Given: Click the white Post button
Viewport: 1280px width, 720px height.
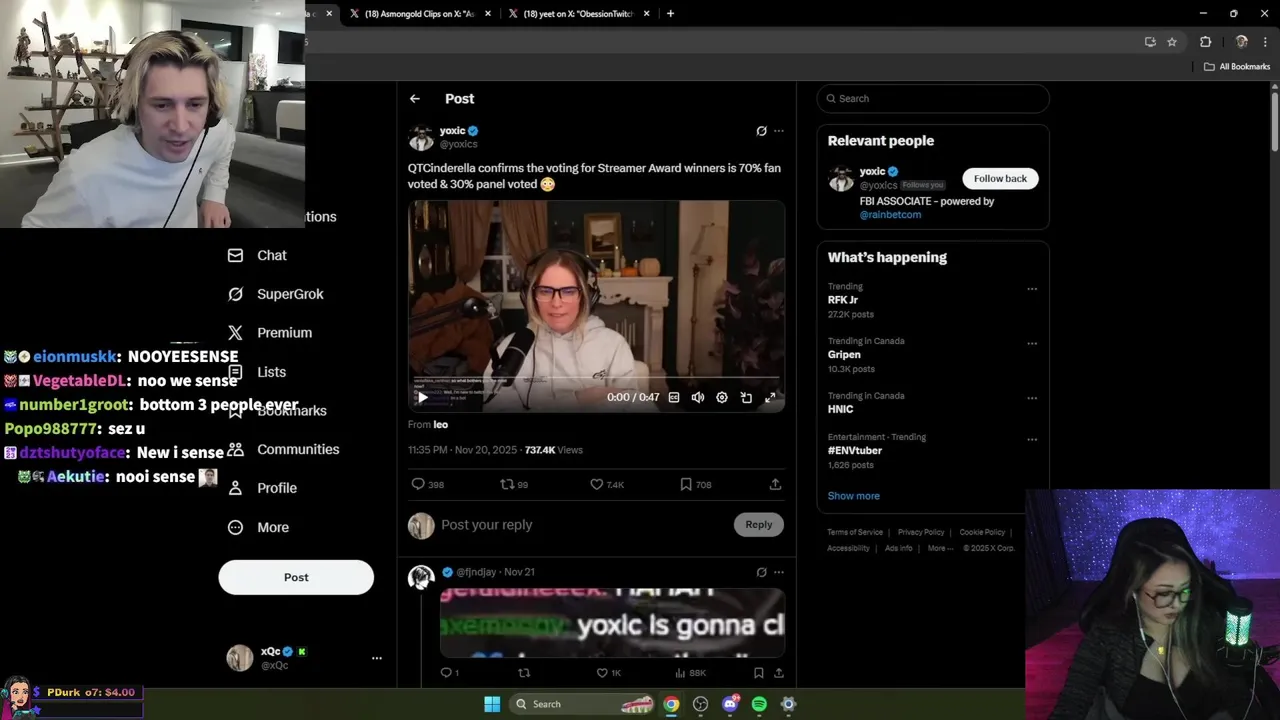Looking at the screenshot, I should pos(296,577).
